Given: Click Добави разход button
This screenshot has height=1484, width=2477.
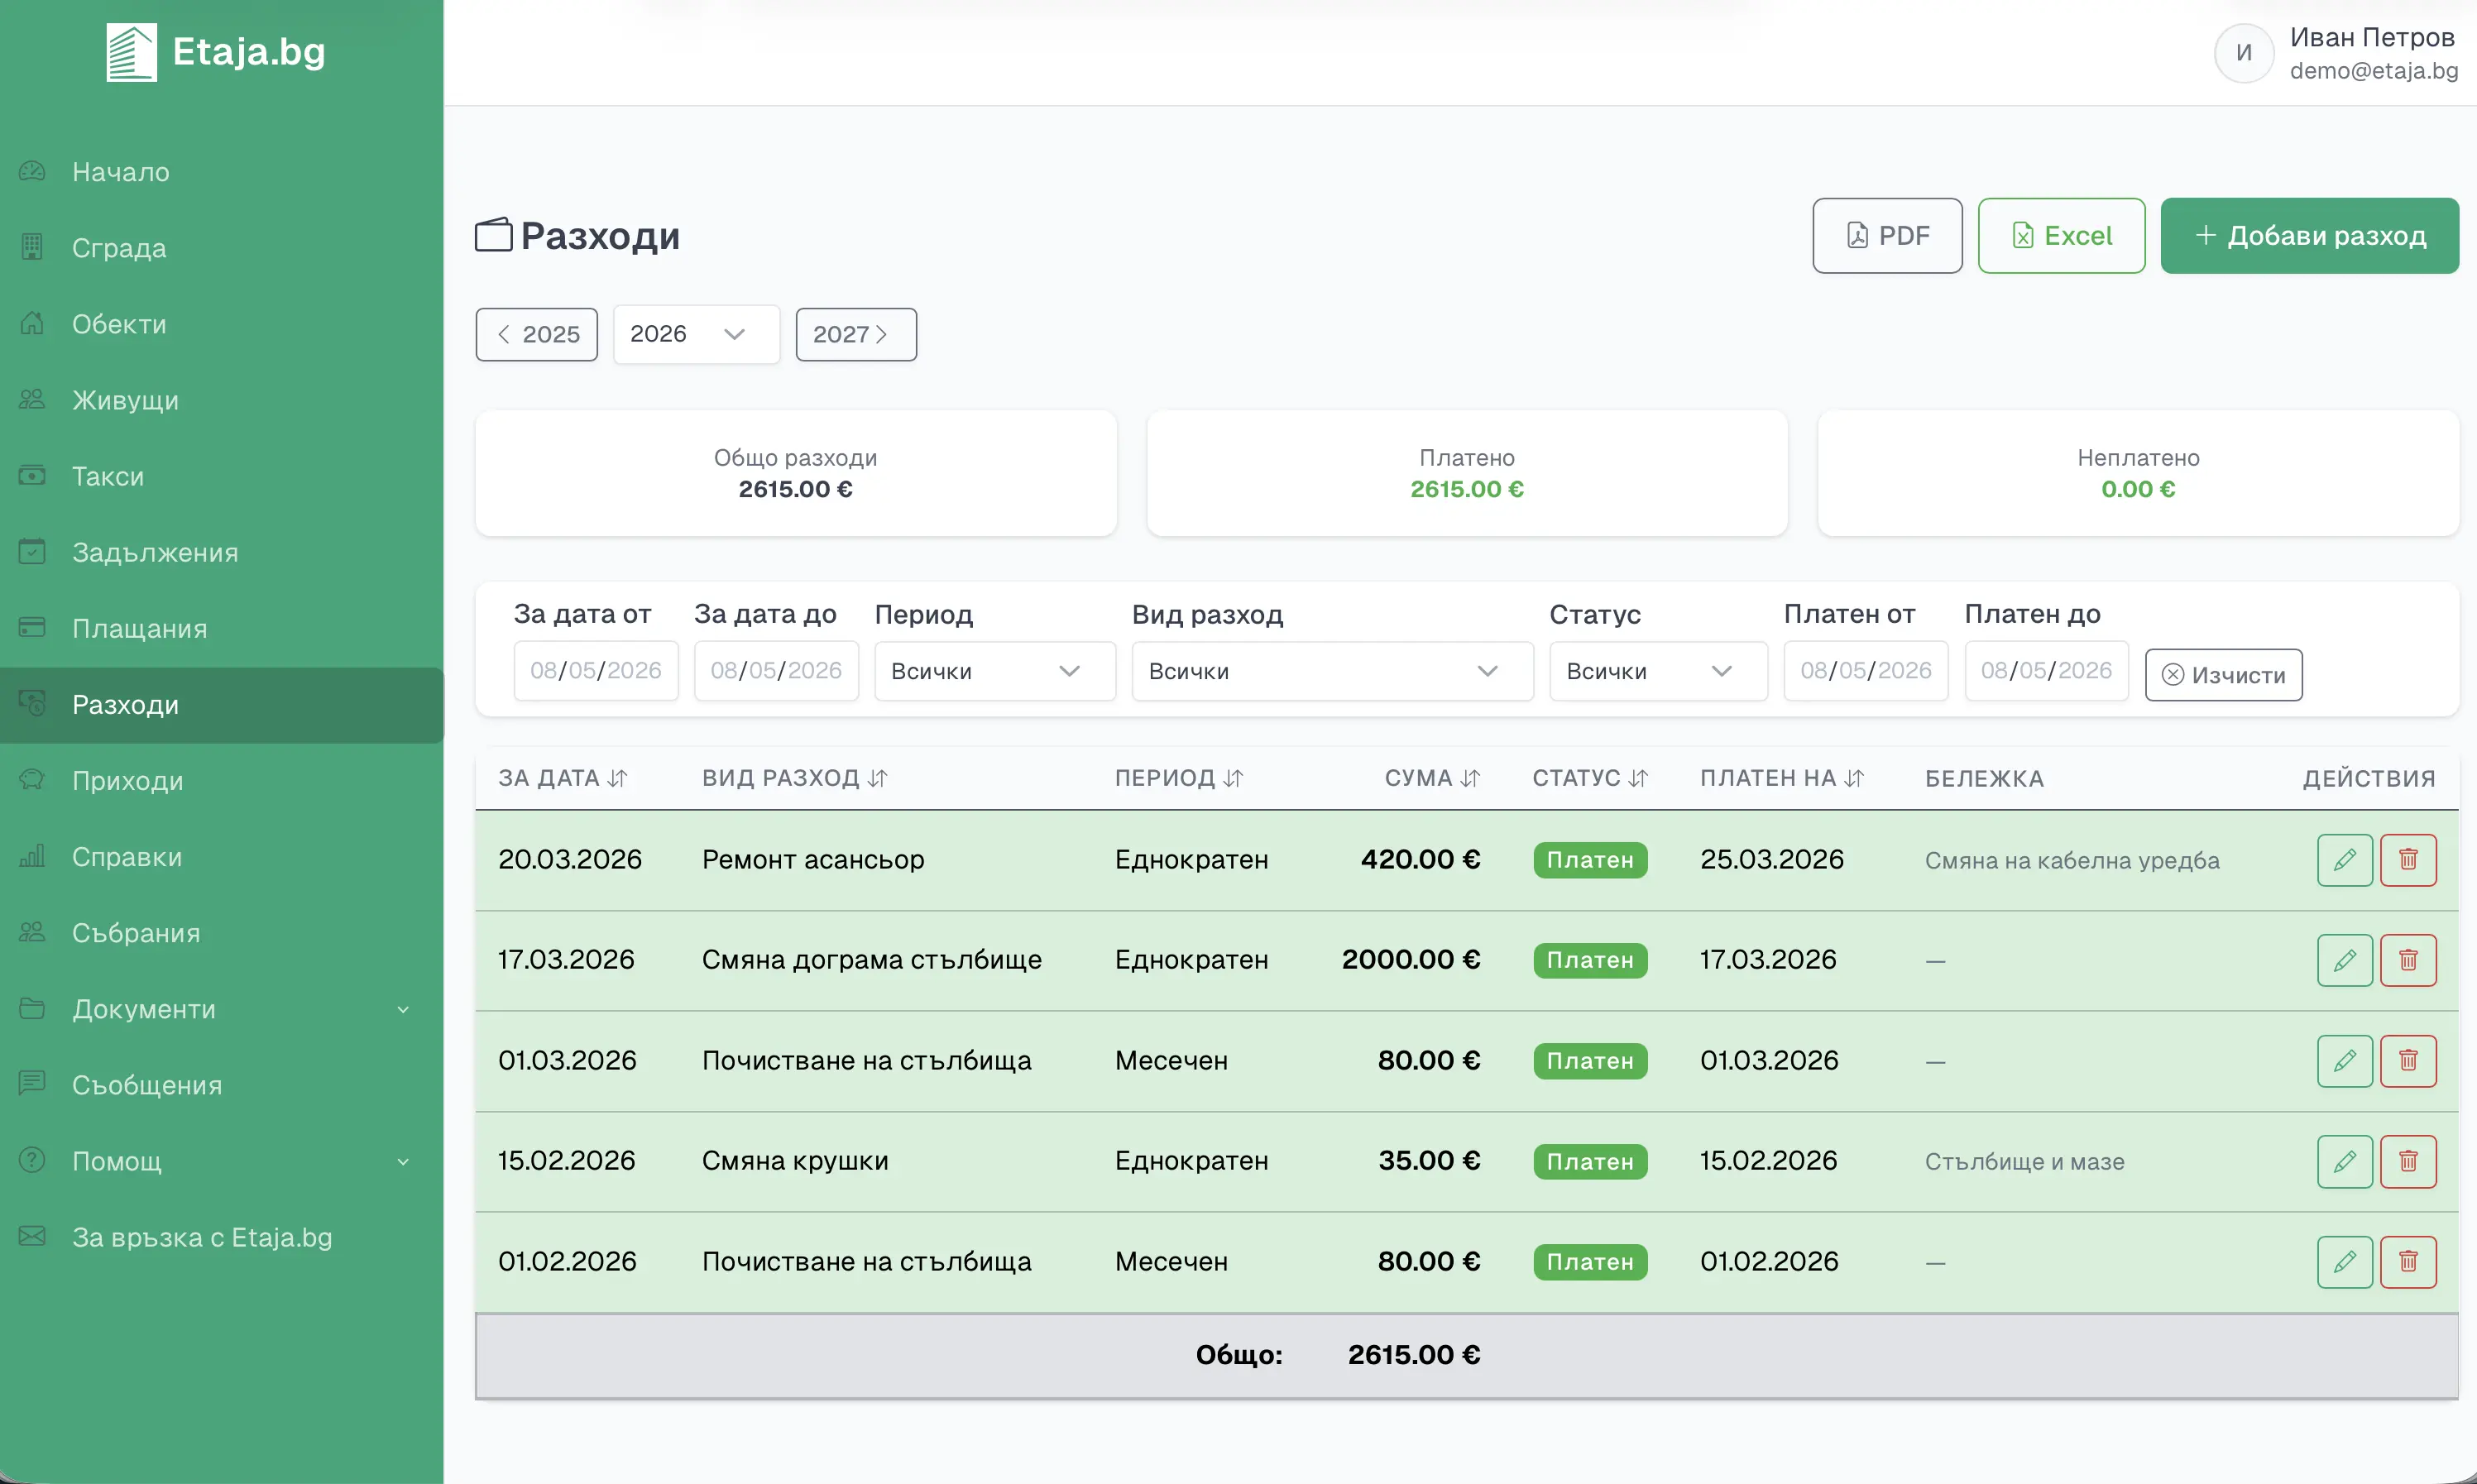Looking at the screenshot, I should coord(2308,236).
